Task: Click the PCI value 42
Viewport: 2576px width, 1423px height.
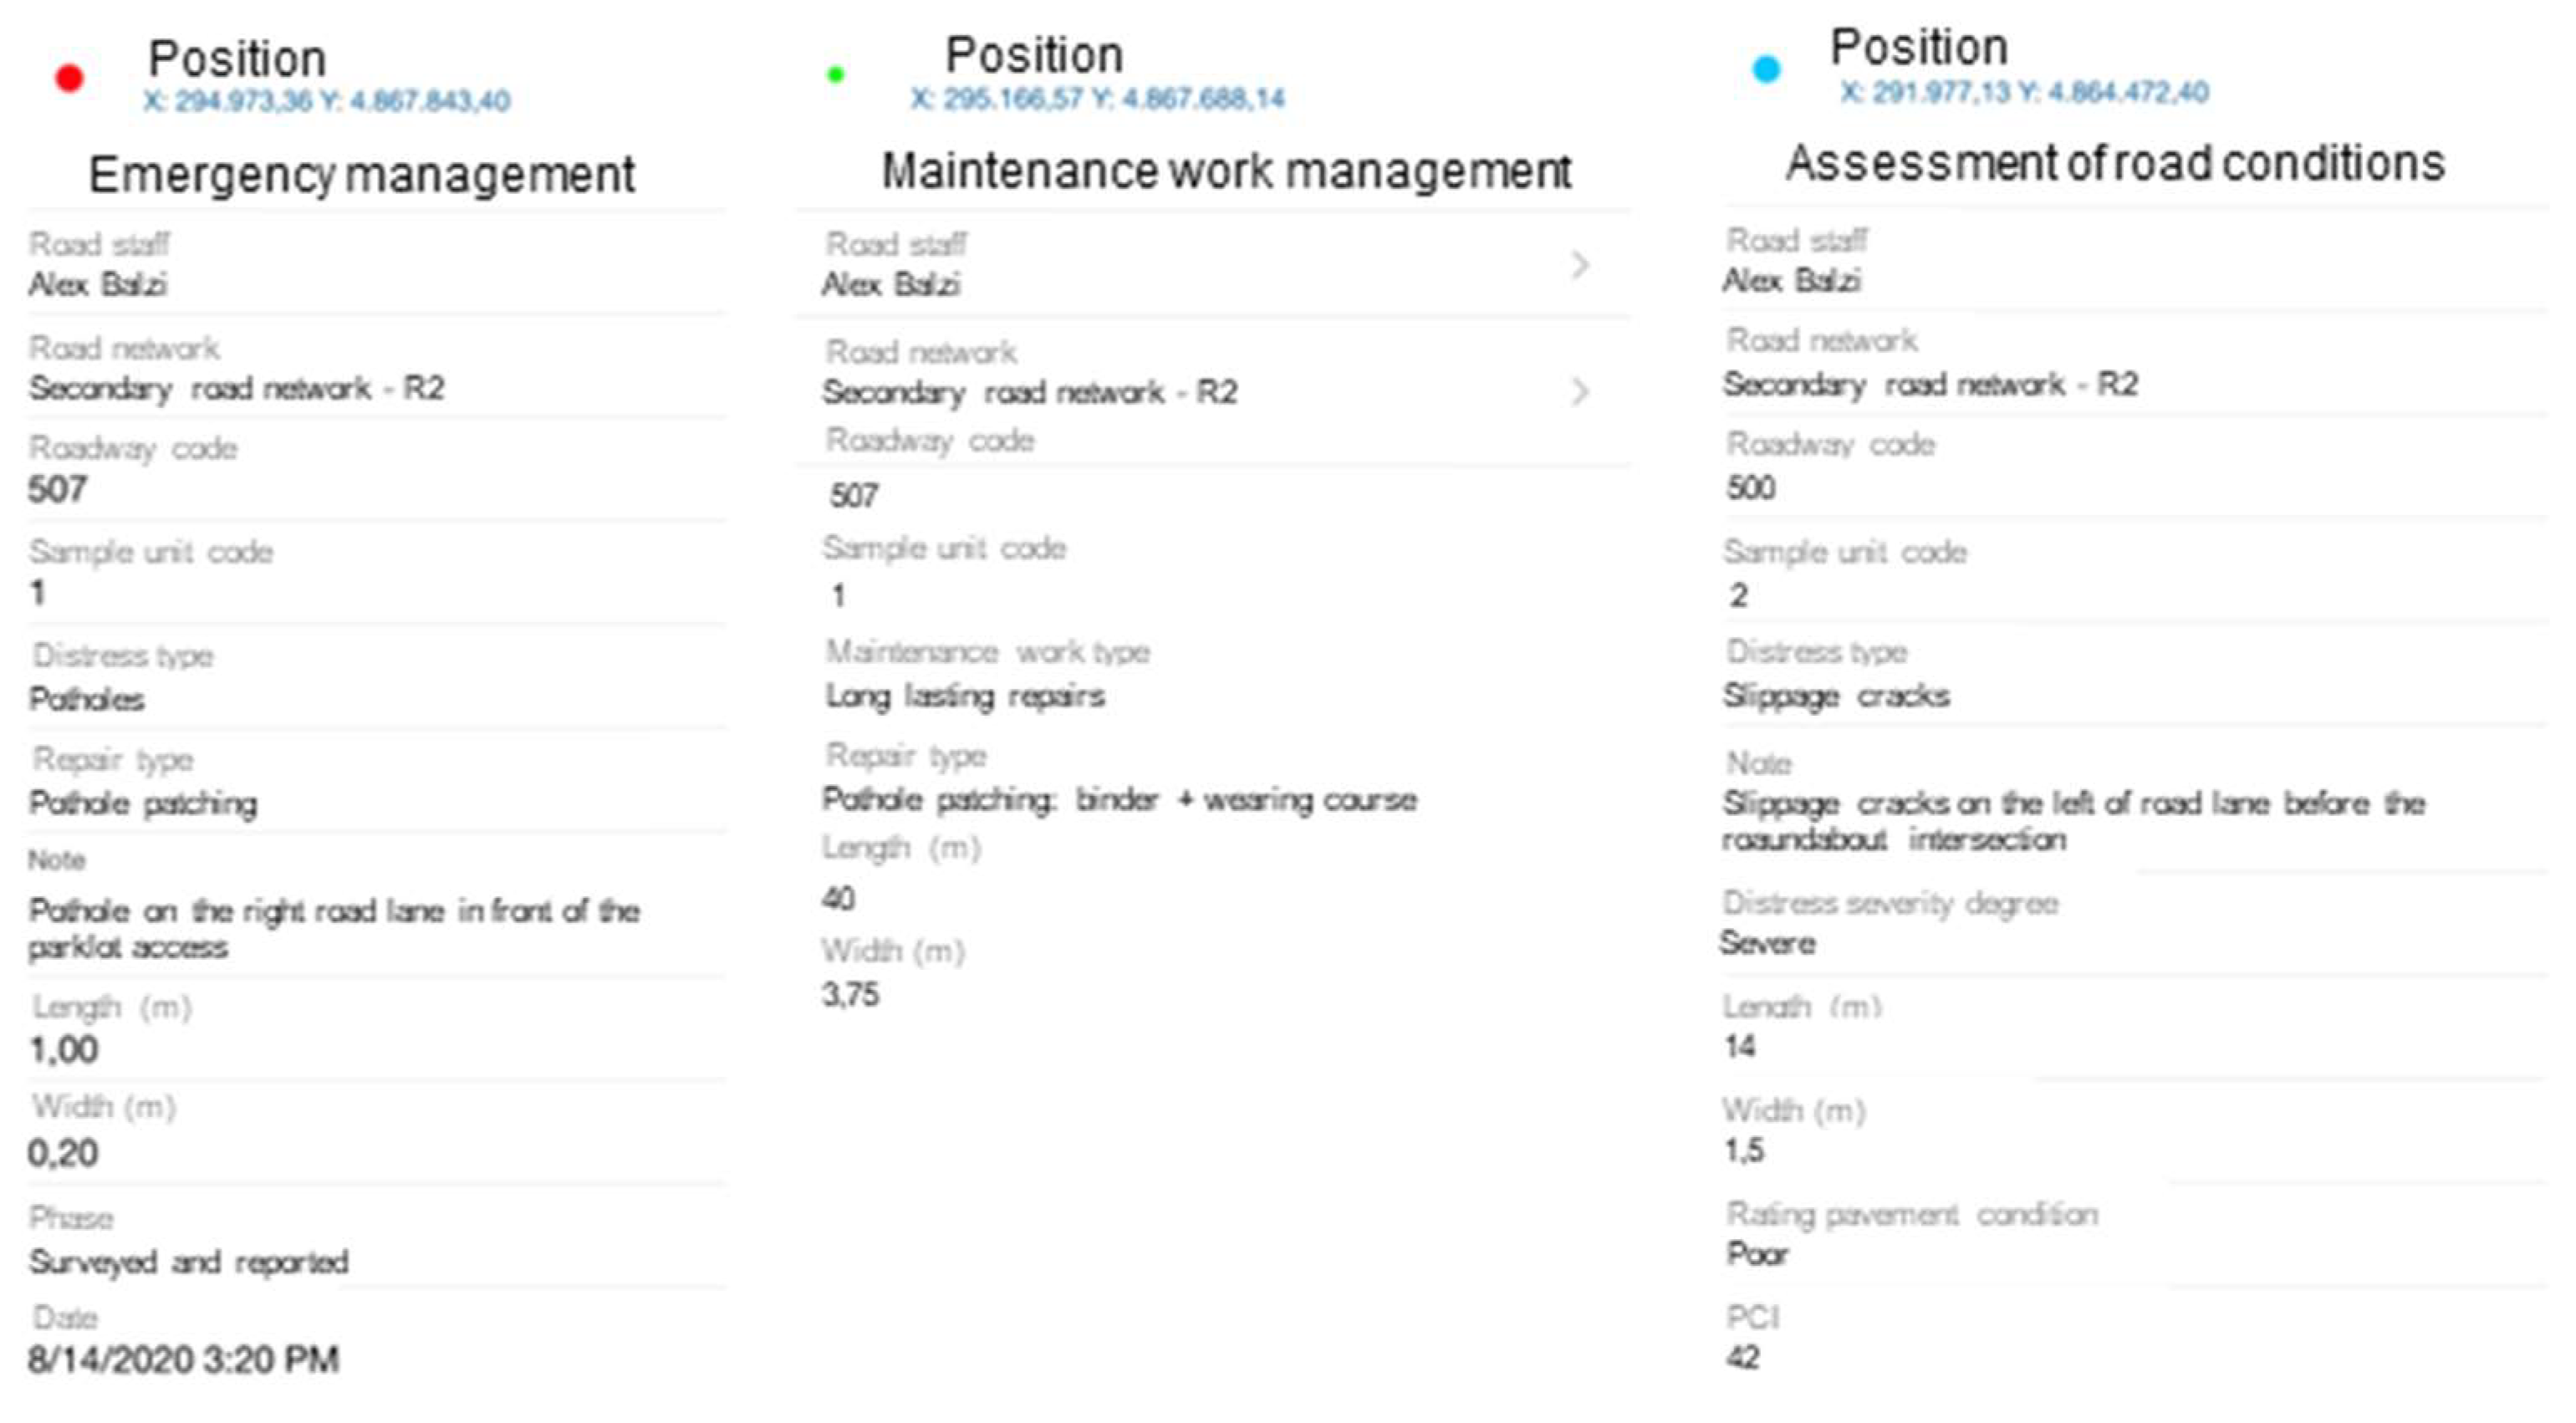Action: (x=1742, y=1358)
